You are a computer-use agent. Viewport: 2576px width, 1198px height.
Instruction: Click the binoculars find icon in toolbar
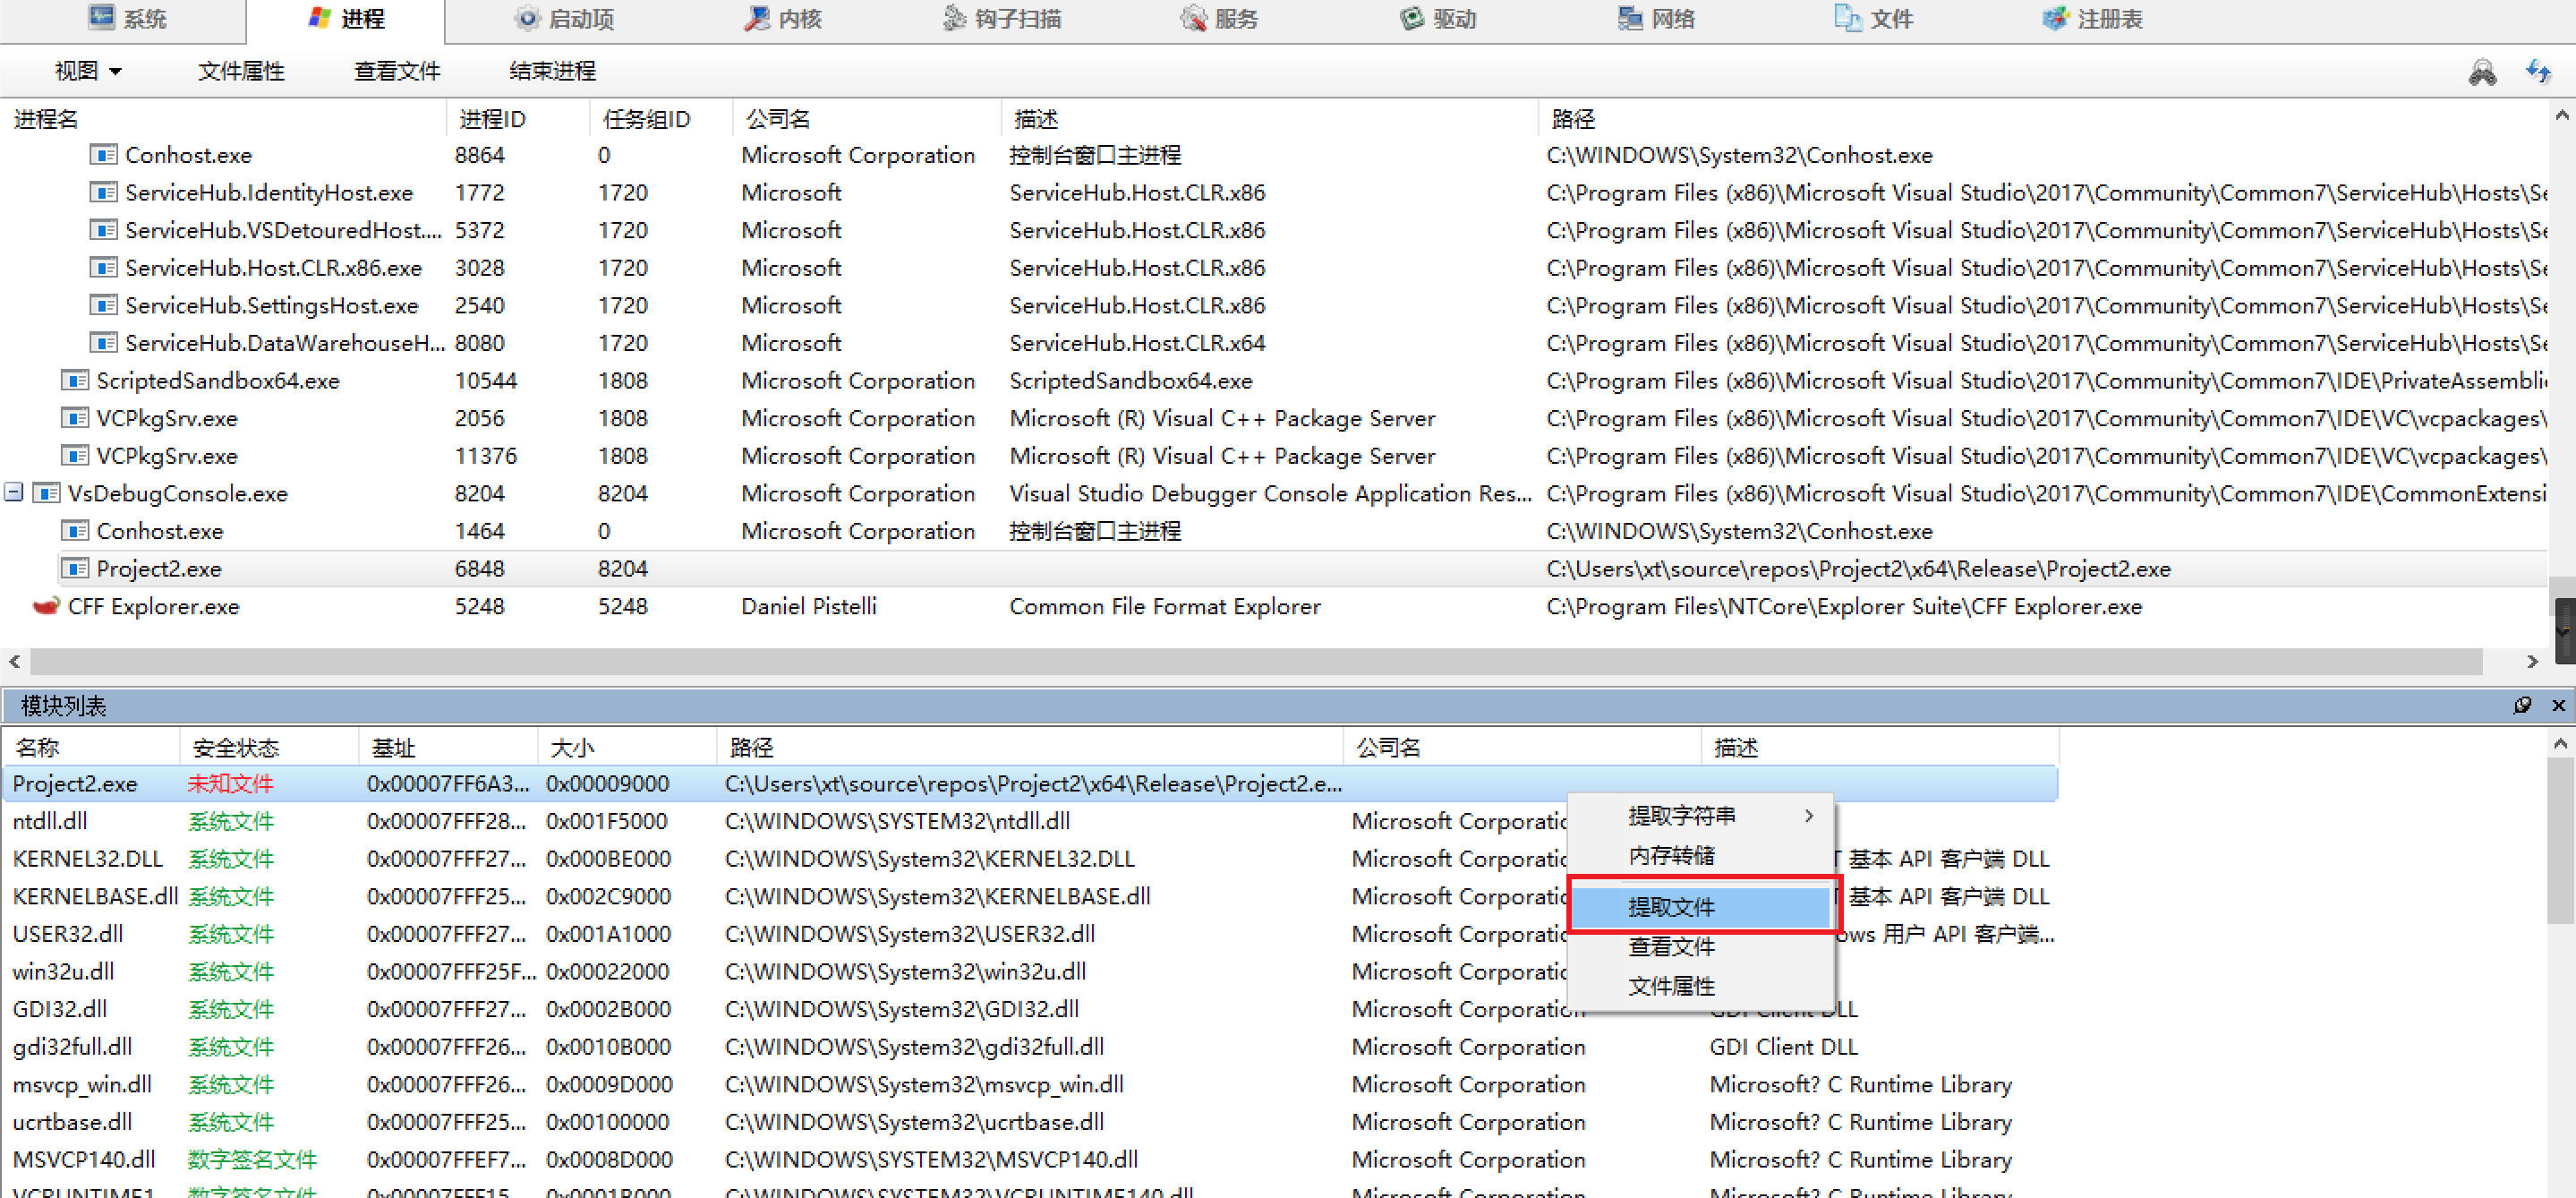(x=2482, y=72)
